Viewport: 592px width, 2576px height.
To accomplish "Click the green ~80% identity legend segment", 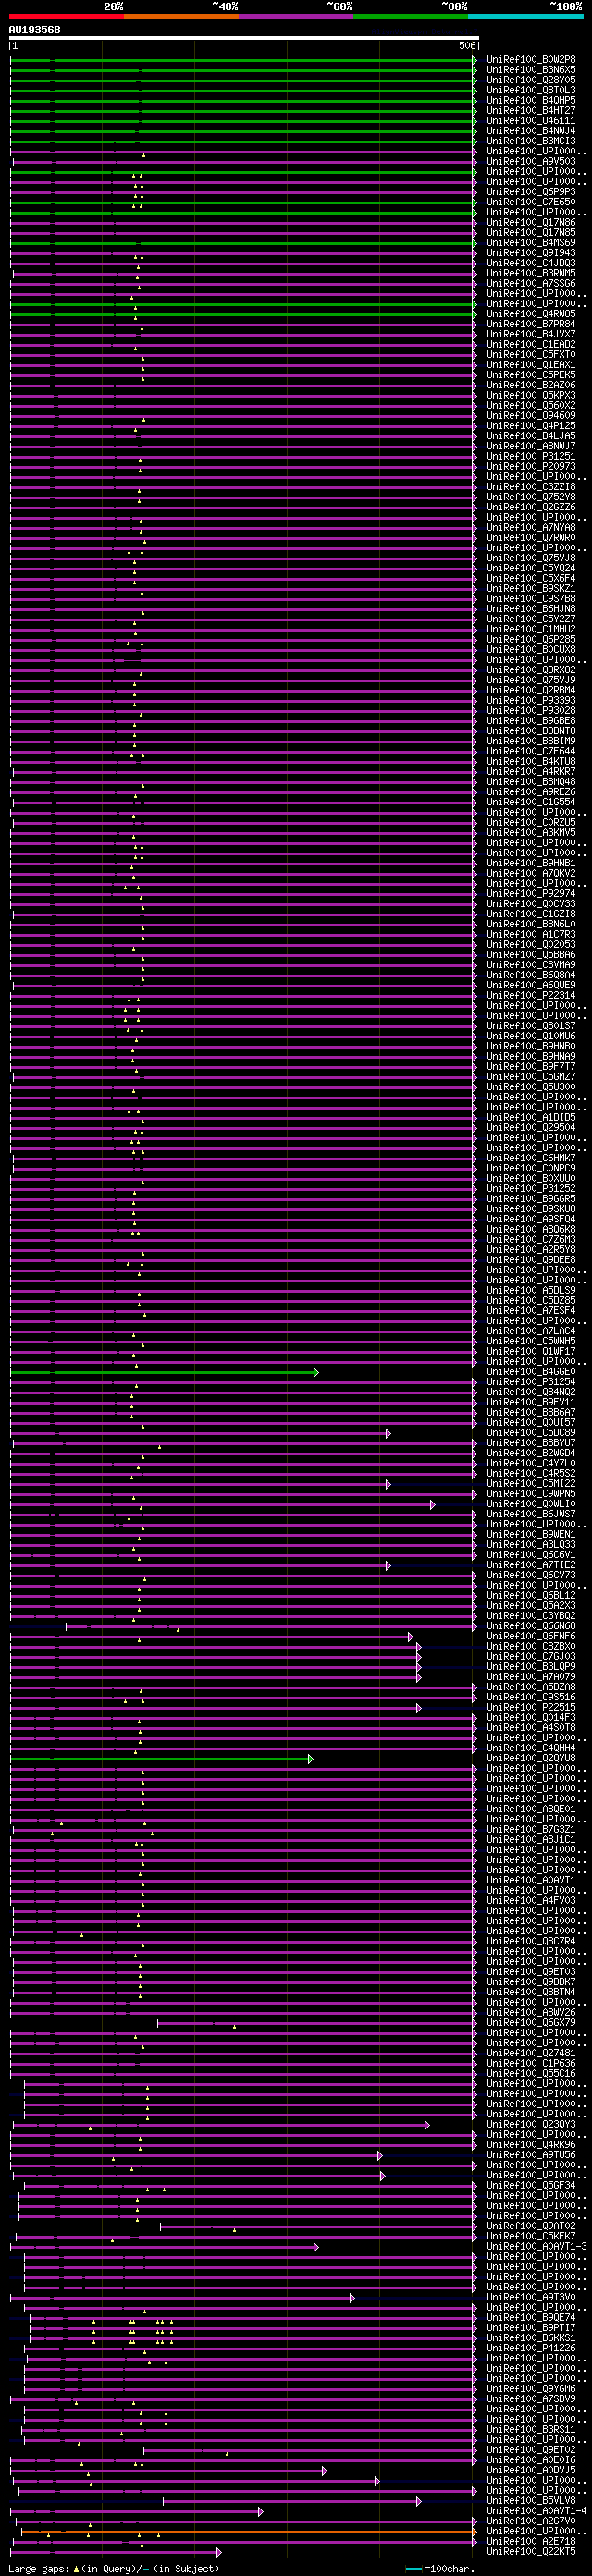I will (x=411, y=17).
